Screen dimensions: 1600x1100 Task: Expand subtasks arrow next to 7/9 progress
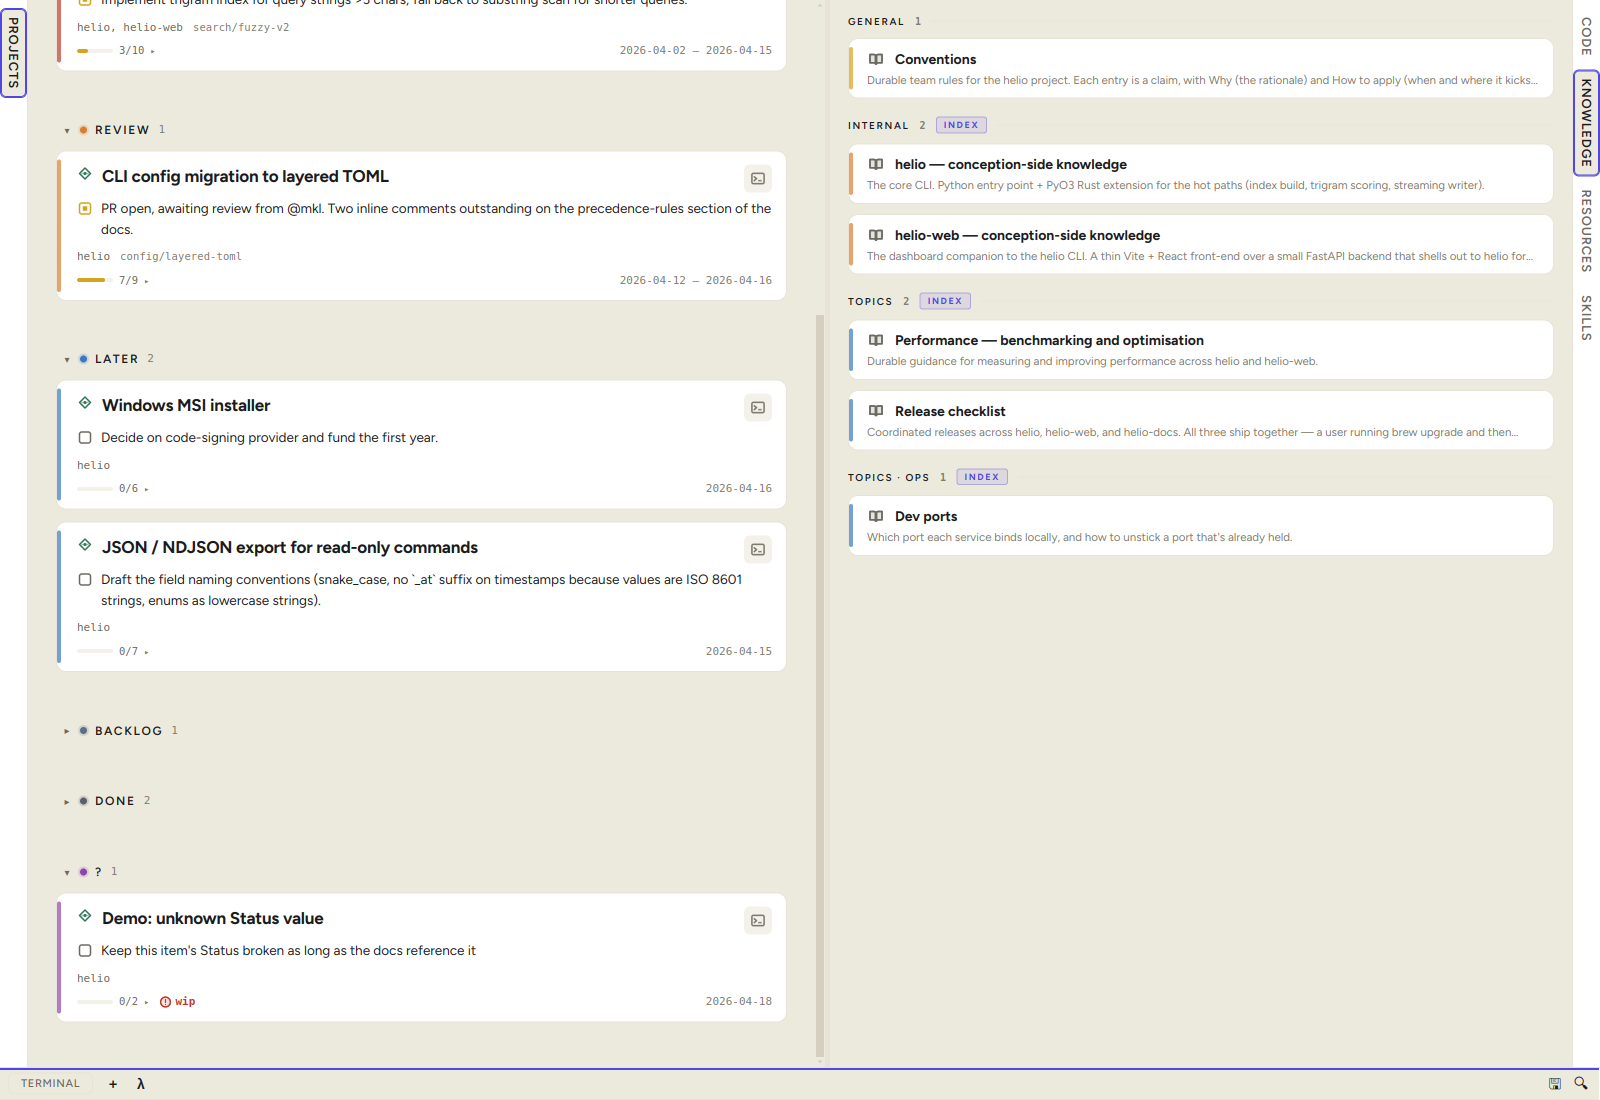coord(146,282)
